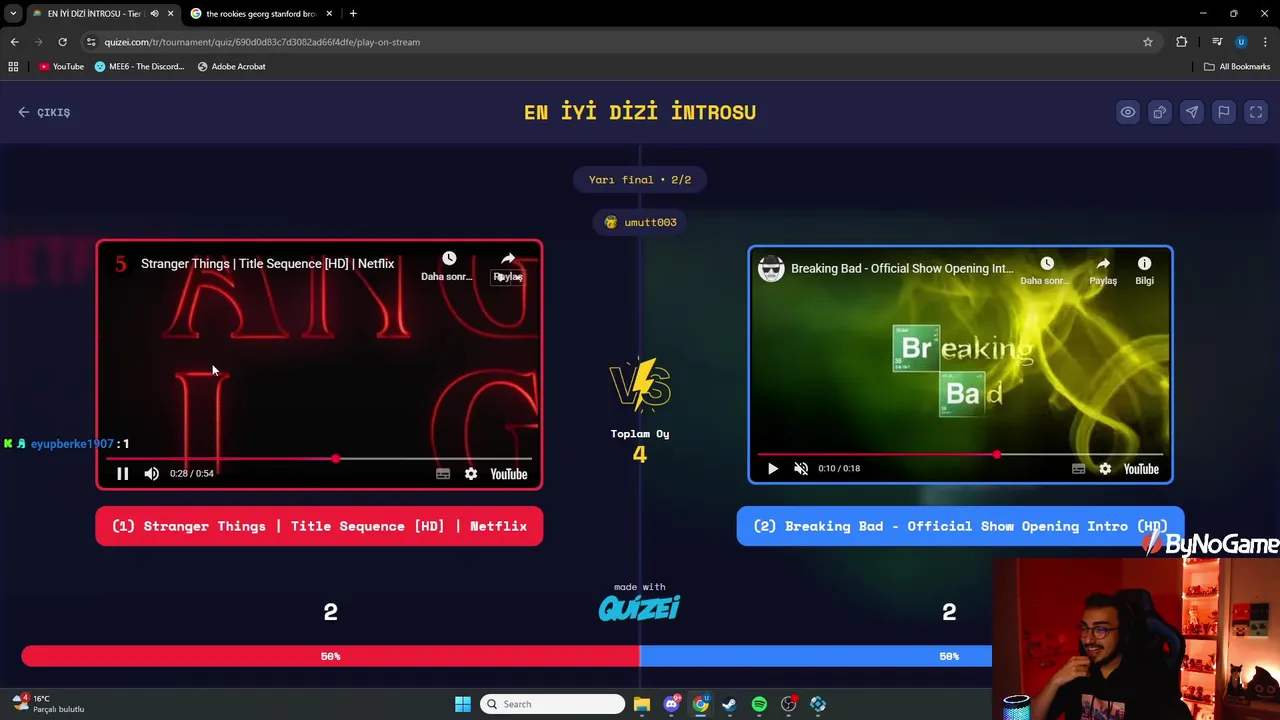Click the flag report icon in header

[1224, 112]
